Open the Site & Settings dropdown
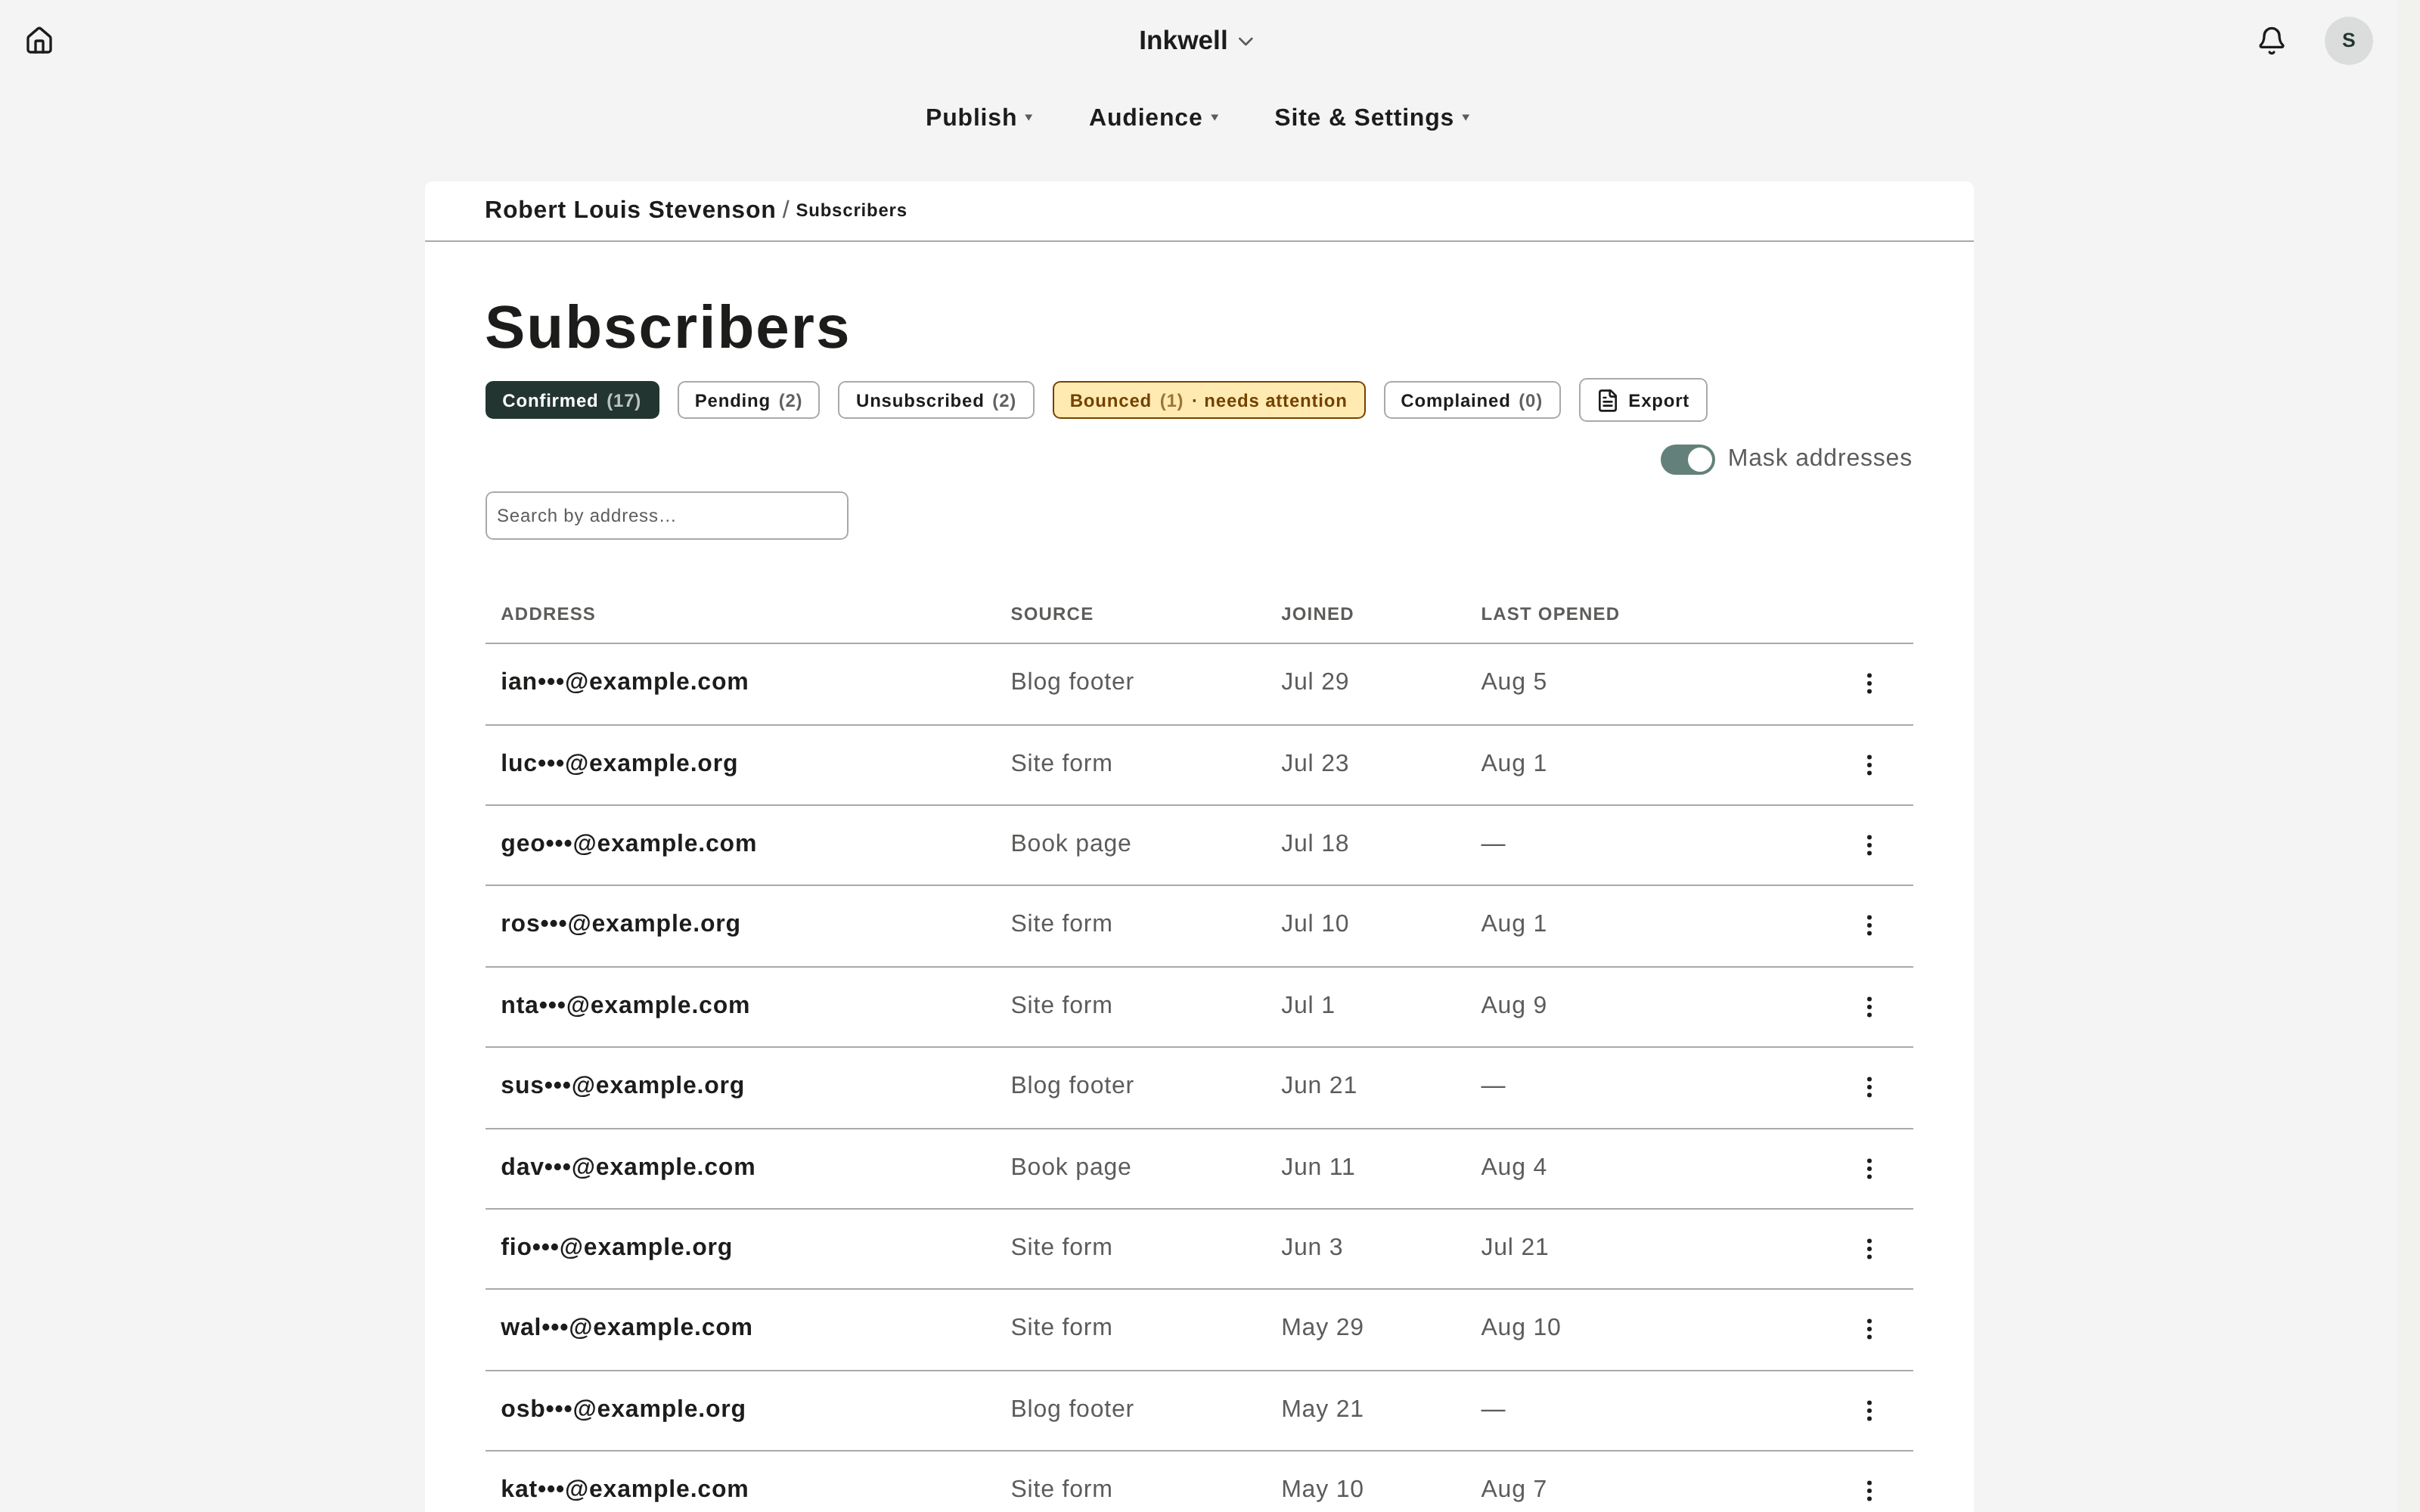Viewport: 2420px width, 1512px height. click(x=1372, y=118)
